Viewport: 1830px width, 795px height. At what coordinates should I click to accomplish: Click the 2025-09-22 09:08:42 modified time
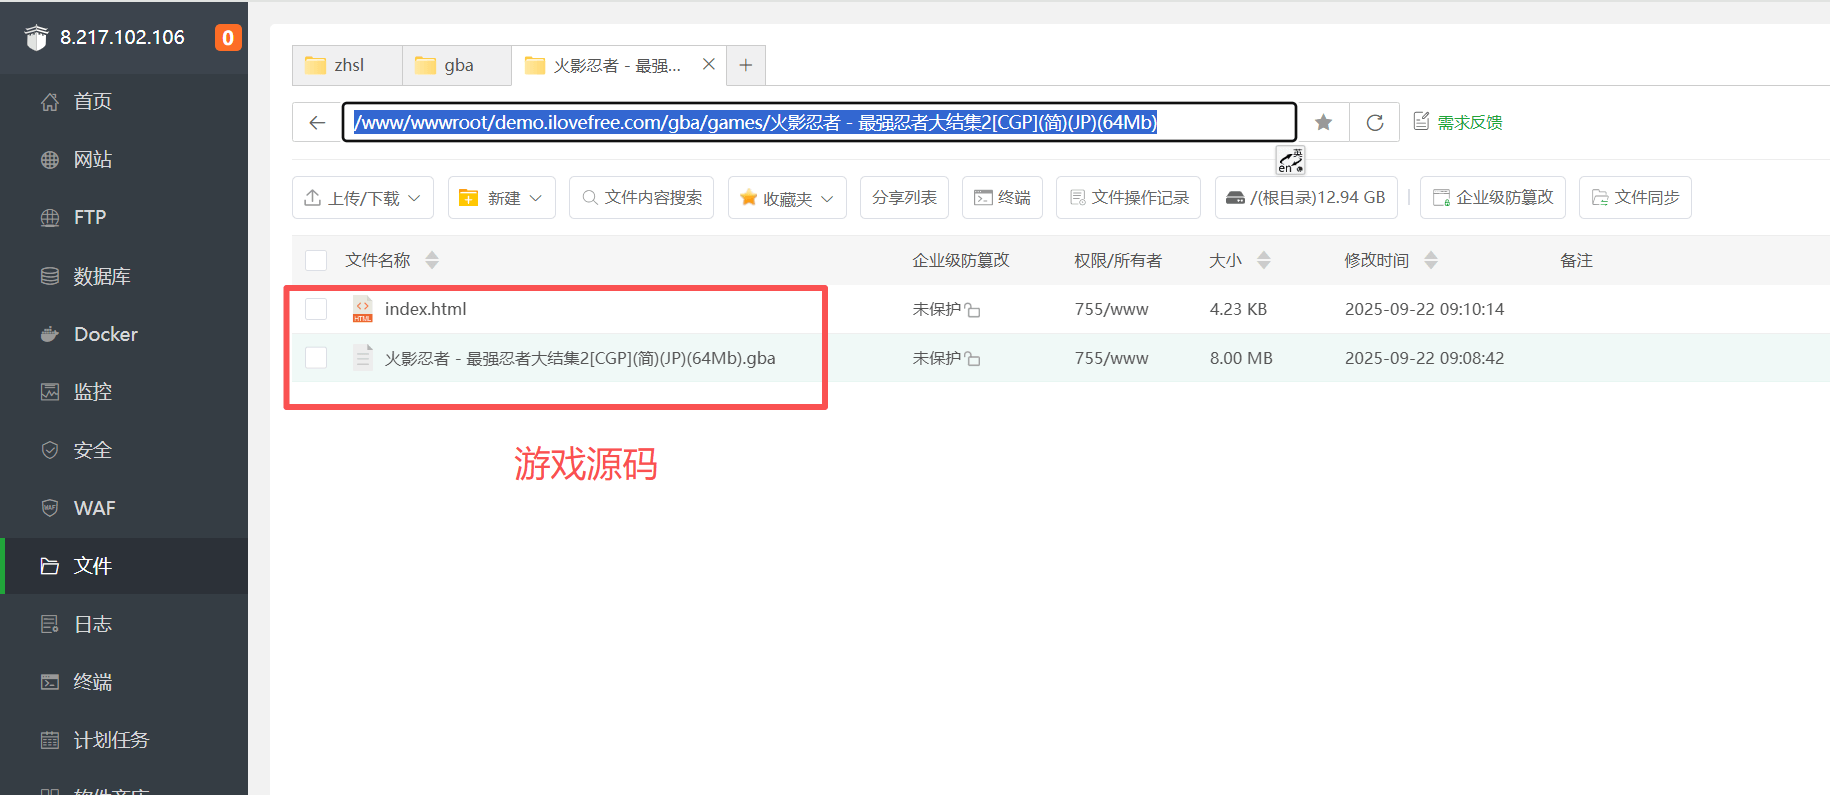pyautogui.click(x=1424, y=359)
